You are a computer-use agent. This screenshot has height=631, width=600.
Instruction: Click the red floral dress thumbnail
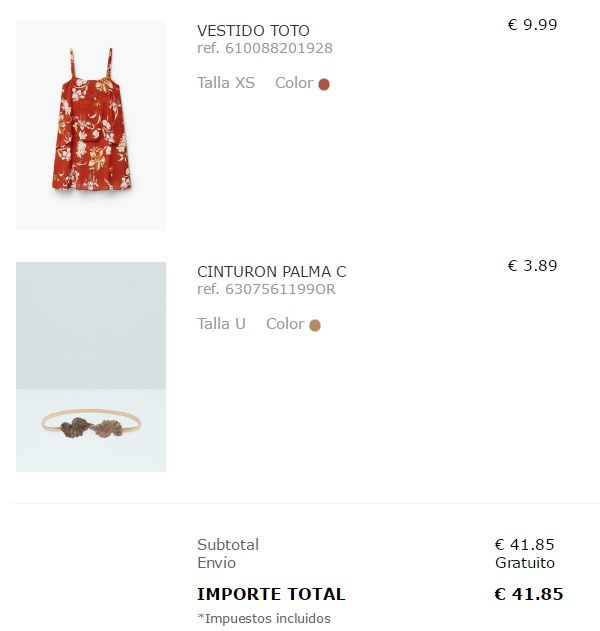pos(91,125)
